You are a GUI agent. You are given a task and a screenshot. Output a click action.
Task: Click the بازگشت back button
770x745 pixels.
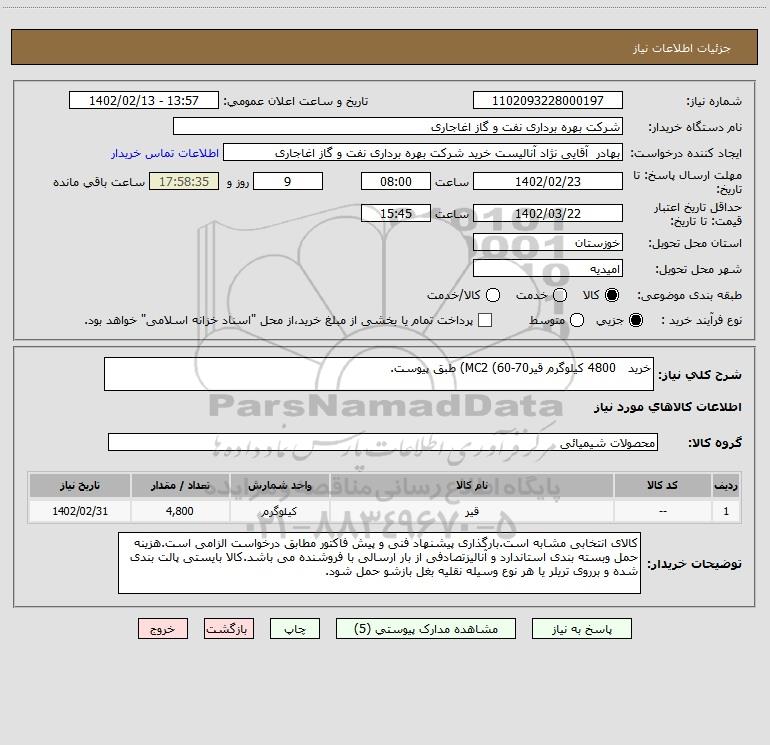coord(229,629)
